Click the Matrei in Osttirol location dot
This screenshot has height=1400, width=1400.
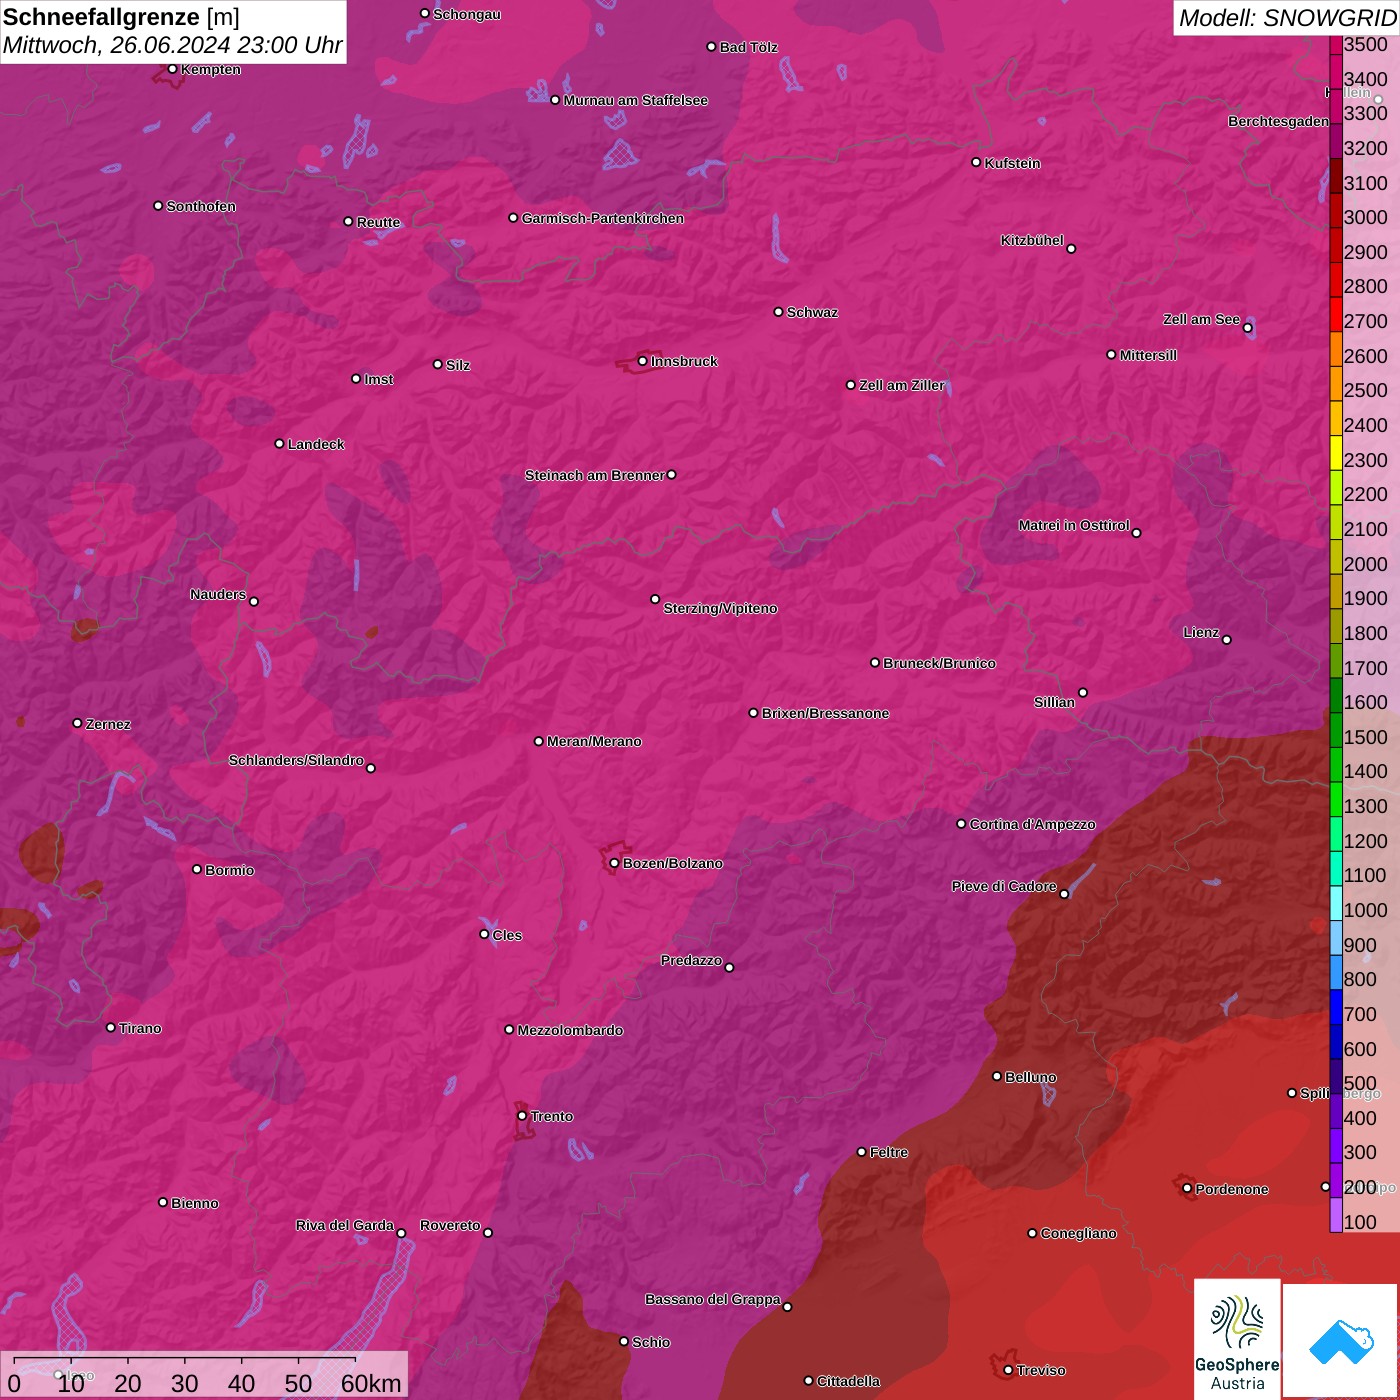[1136, 533]
